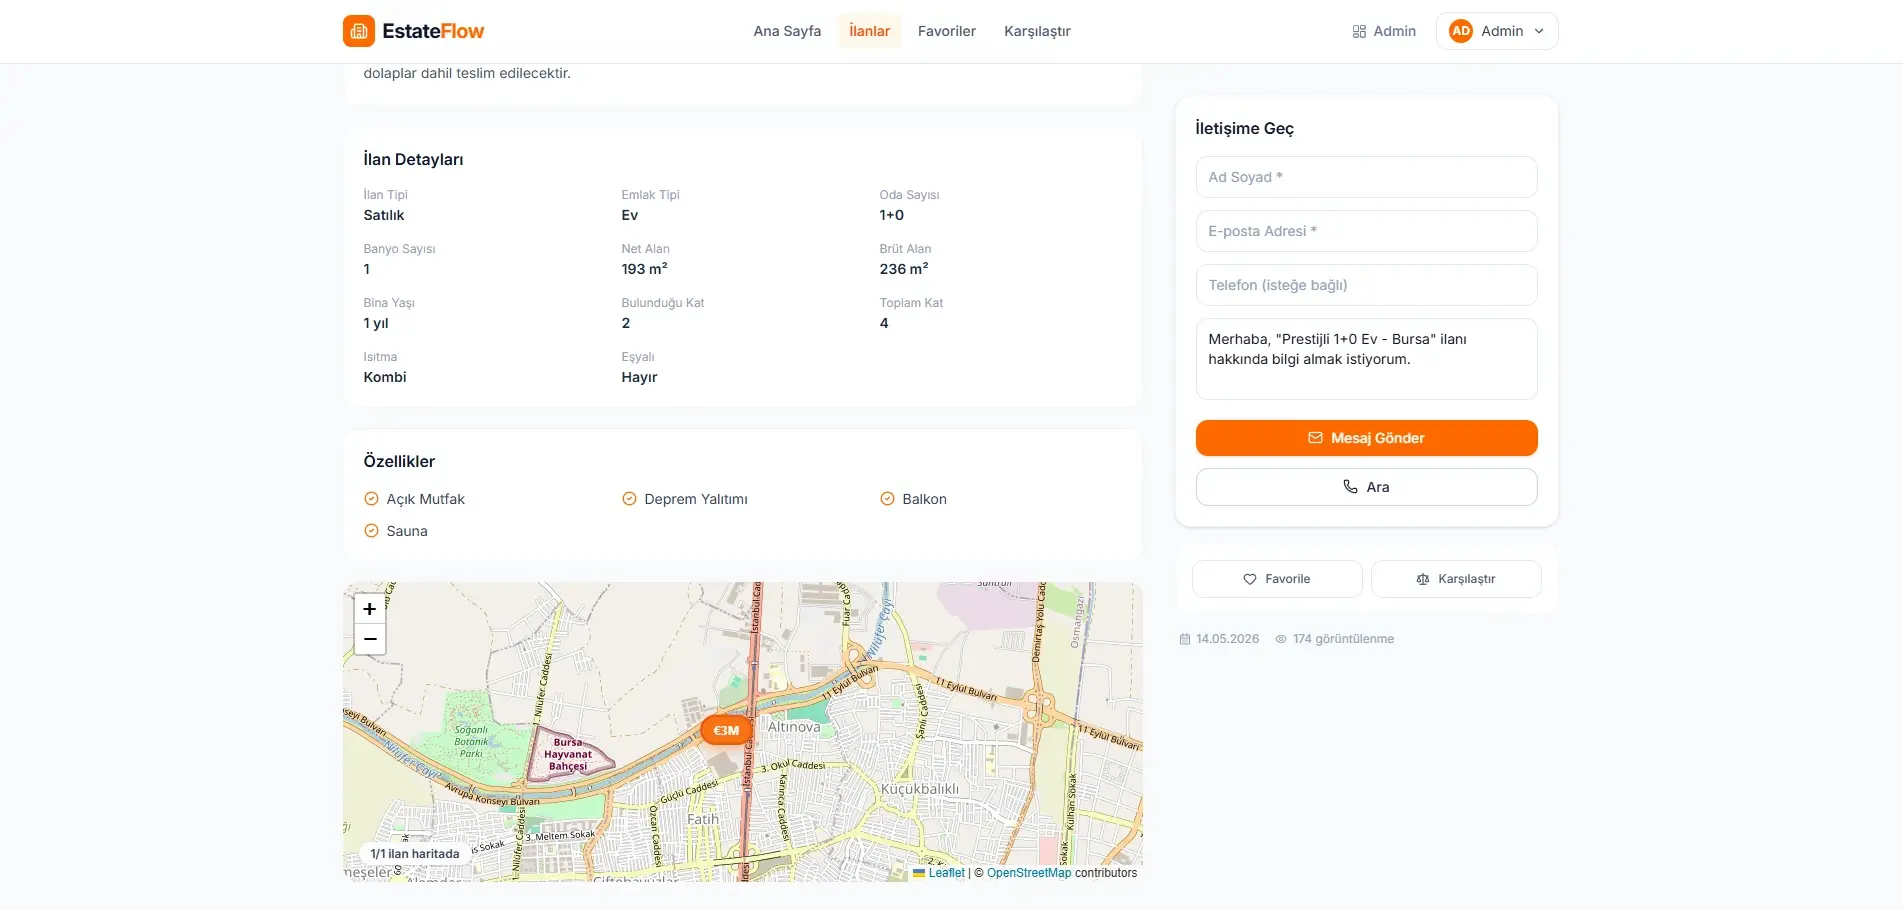
Task: Click the Deprem Yalıtımı check icon
Action: click(x=629, y=499)
